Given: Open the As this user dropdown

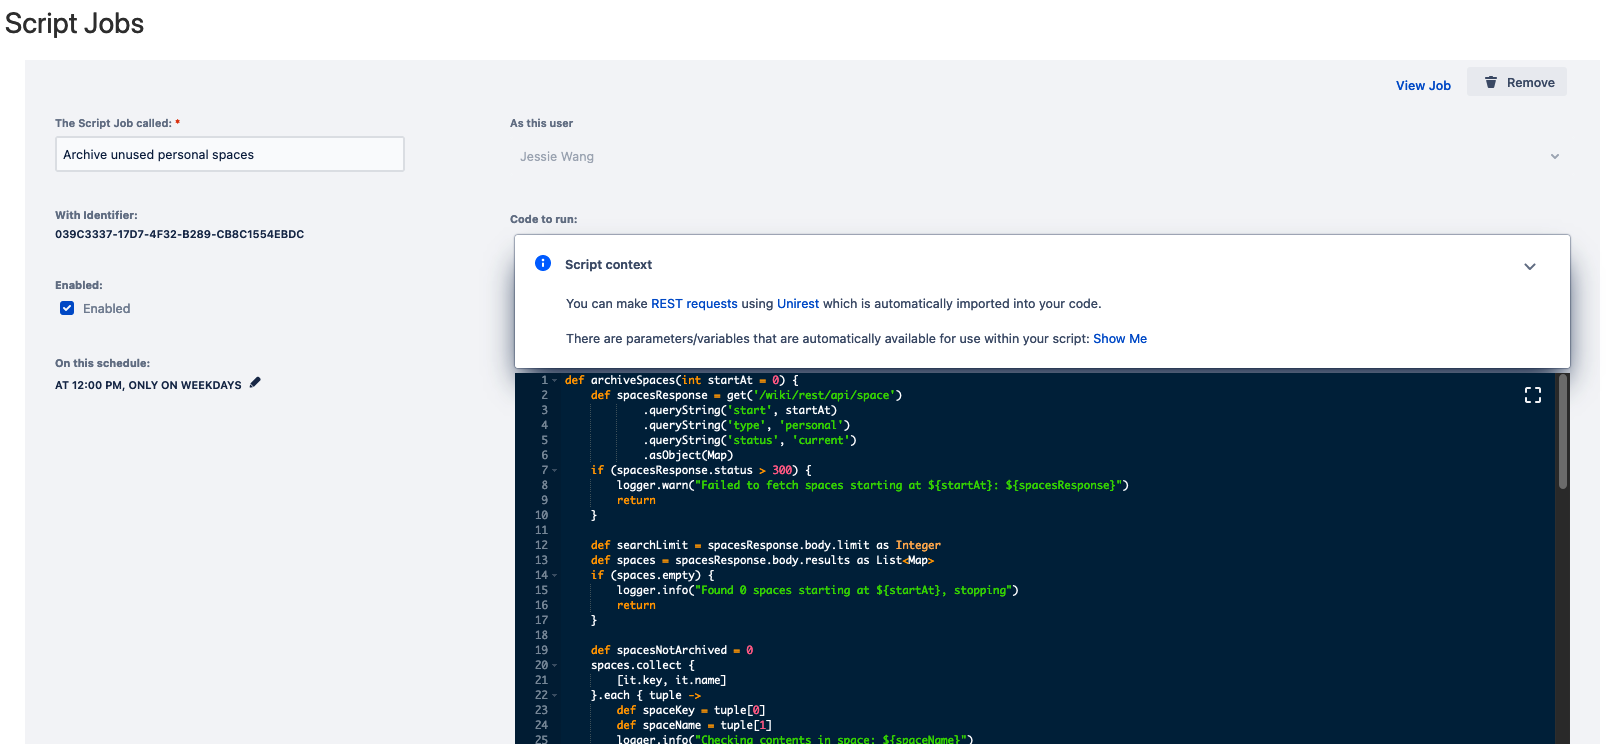Looking at the screenshot, I should [1037, 156].
